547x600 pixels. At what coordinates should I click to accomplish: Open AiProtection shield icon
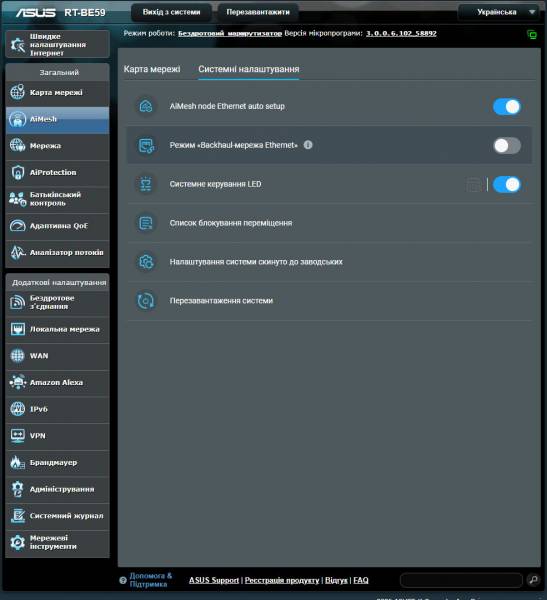click(17, 172)
